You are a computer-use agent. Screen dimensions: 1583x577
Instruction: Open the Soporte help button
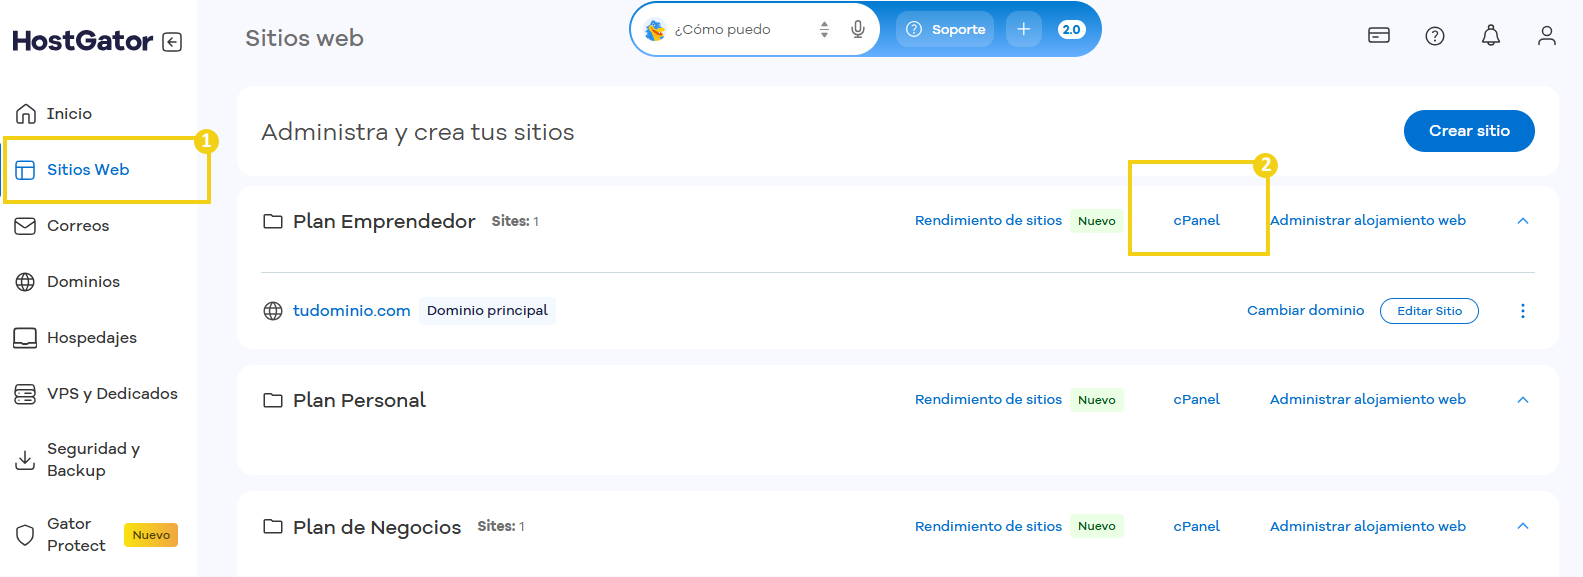click(945, 30)
